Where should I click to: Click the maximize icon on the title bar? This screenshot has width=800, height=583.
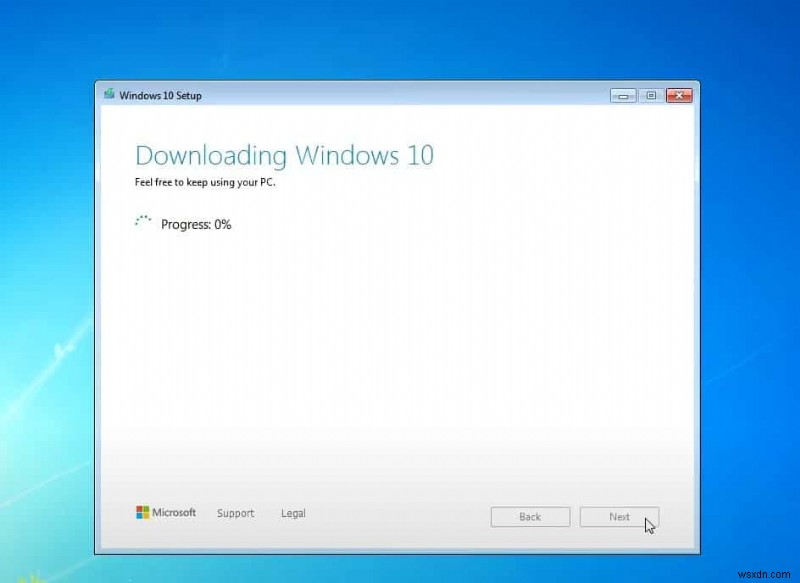651,95
